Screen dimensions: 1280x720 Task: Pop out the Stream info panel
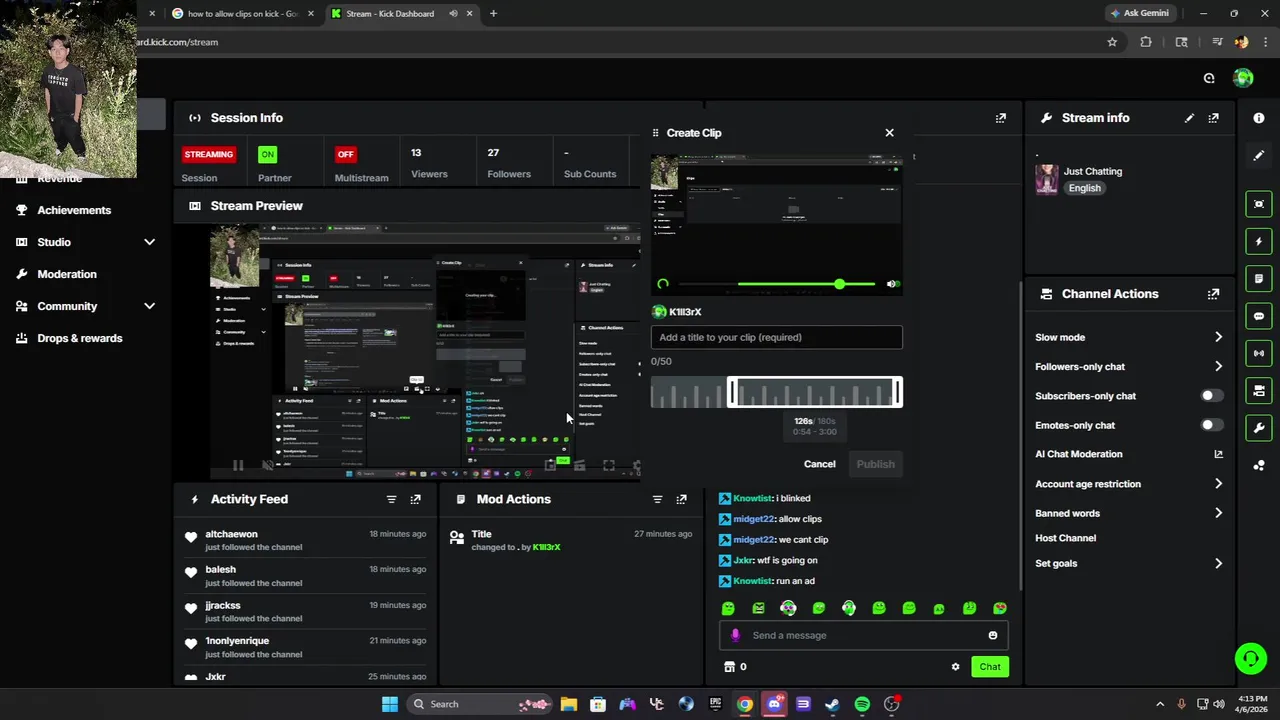click(x=1213, y=118)
